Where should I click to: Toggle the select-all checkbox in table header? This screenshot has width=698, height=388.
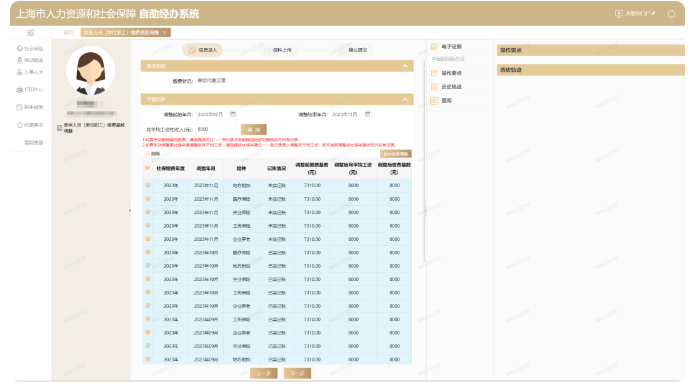(147, 168)
